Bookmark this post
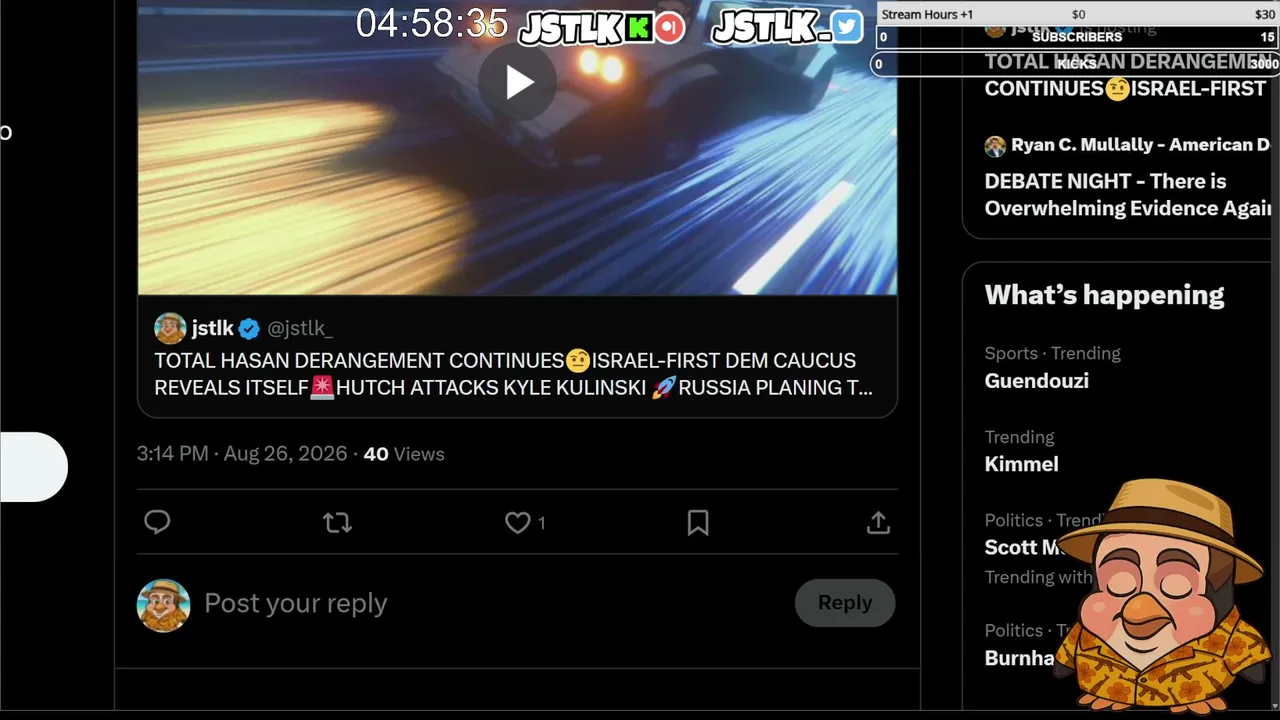 click(x=698, y=522)
